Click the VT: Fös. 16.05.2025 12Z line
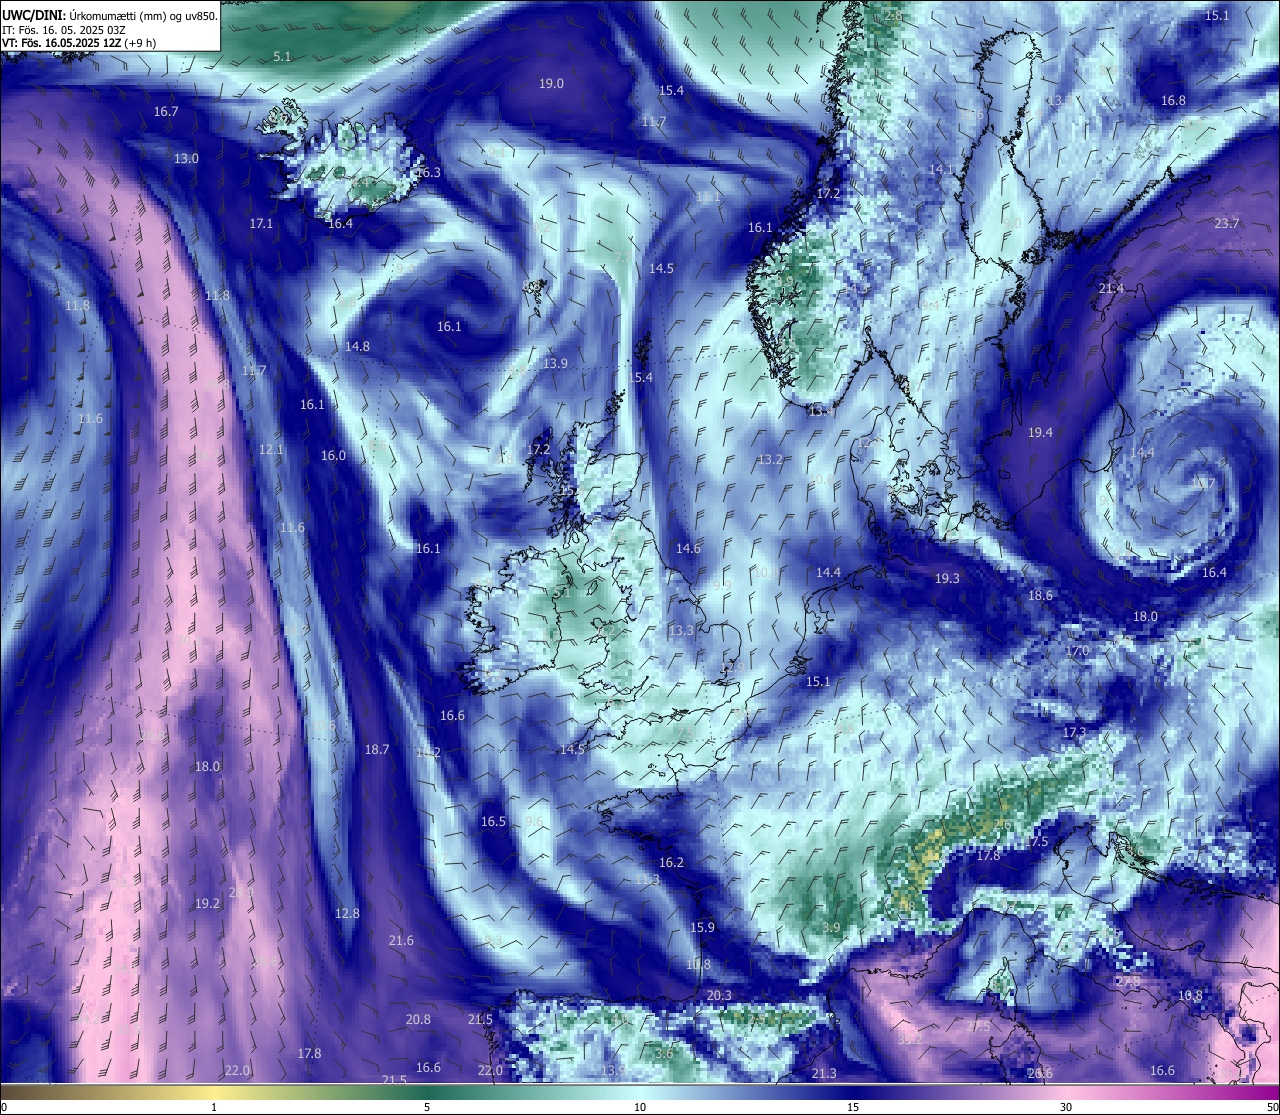Screen dimensions: 1280x1115 click(62, 43)
